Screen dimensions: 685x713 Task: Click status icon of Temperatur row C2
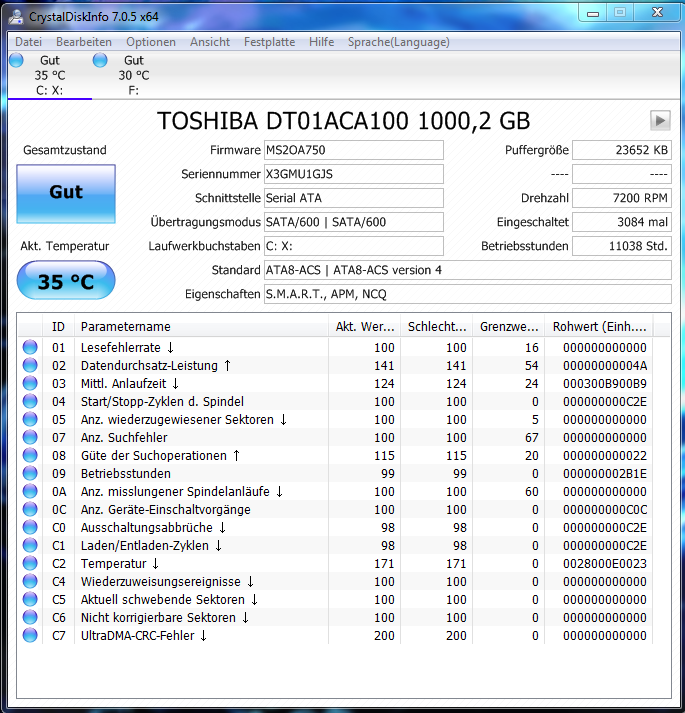point(30,563)
